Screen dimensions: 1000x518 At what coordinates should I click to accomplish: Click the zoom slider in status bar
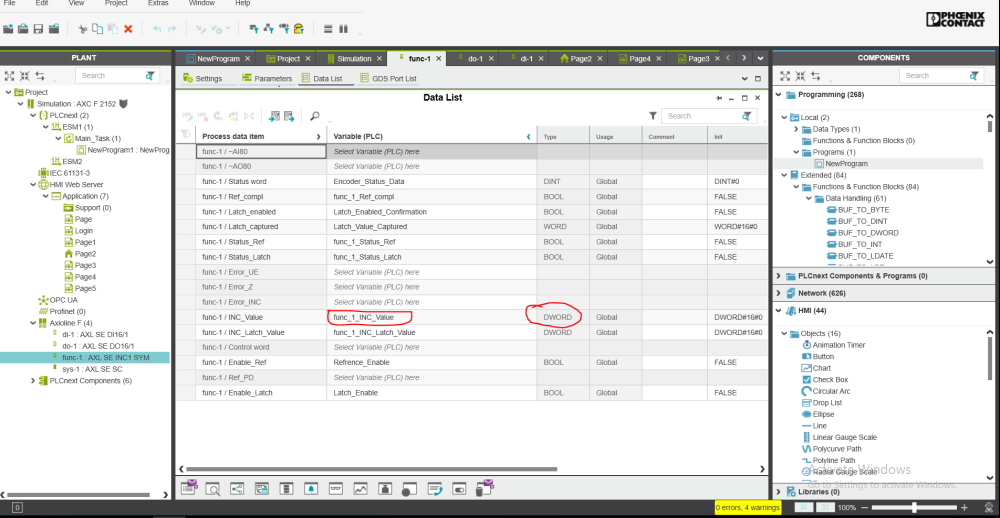915,508
